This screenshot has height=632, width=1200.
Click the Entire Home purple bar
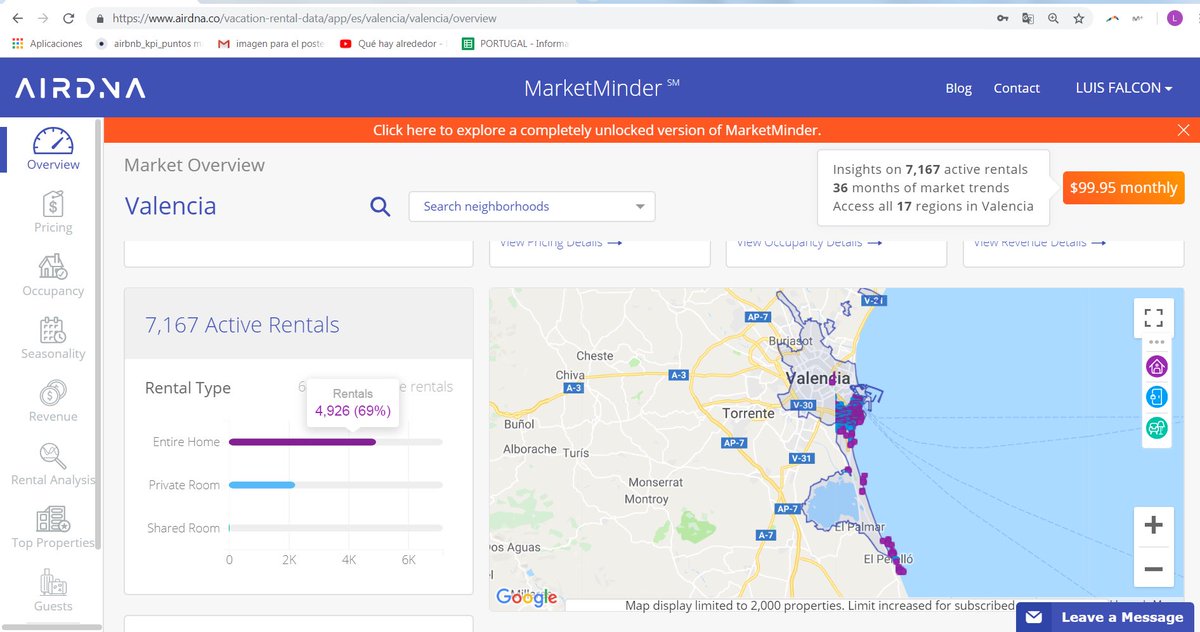click(302, 442)
